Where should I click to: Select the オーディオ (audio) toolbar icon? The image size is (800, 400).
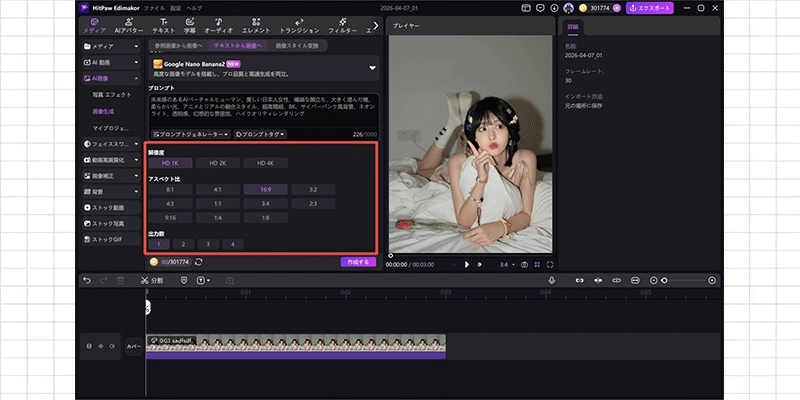pyautogui.click(x=218, y=25)
